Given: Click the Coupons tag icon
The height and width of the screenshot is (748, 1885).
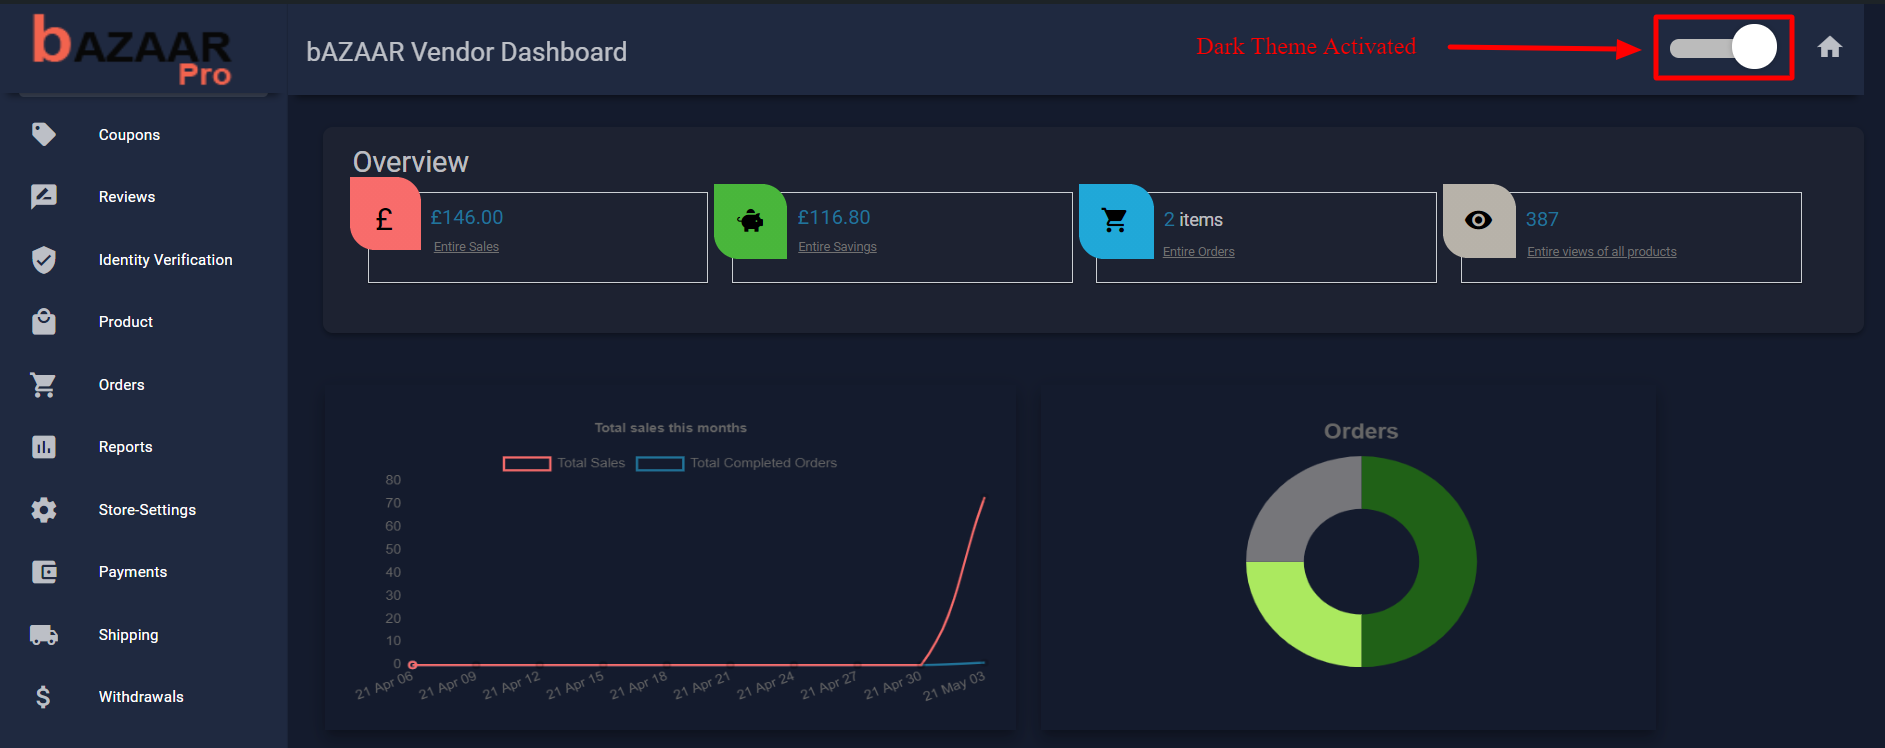Looking at the screenshot, I should pos(44,134).
